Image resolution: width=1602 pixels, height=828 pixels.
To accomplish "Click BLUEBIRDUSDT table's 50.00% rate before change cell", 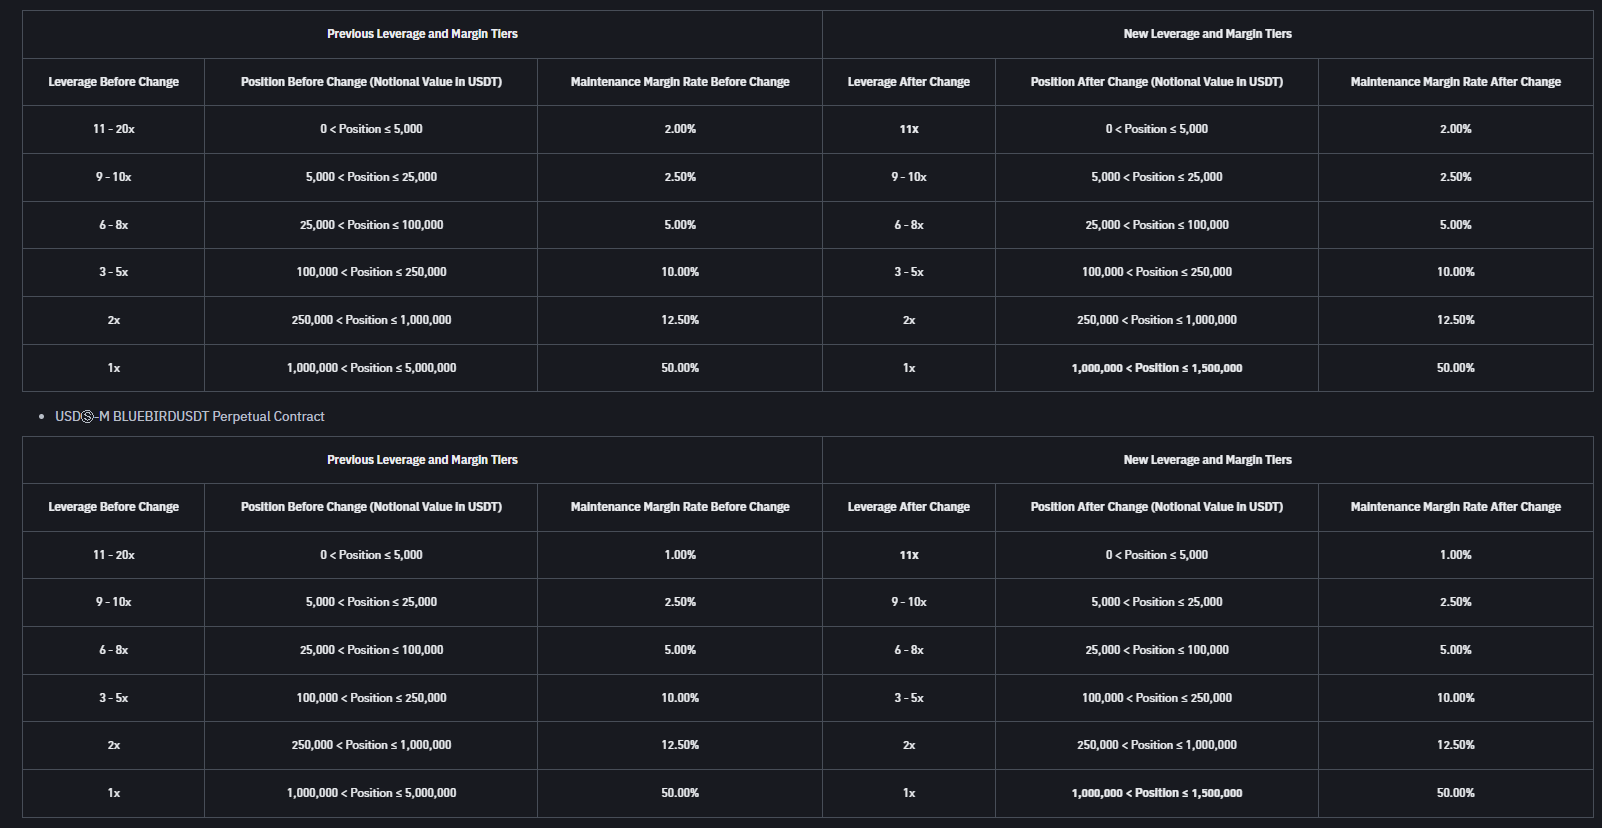I will (680, 793).
